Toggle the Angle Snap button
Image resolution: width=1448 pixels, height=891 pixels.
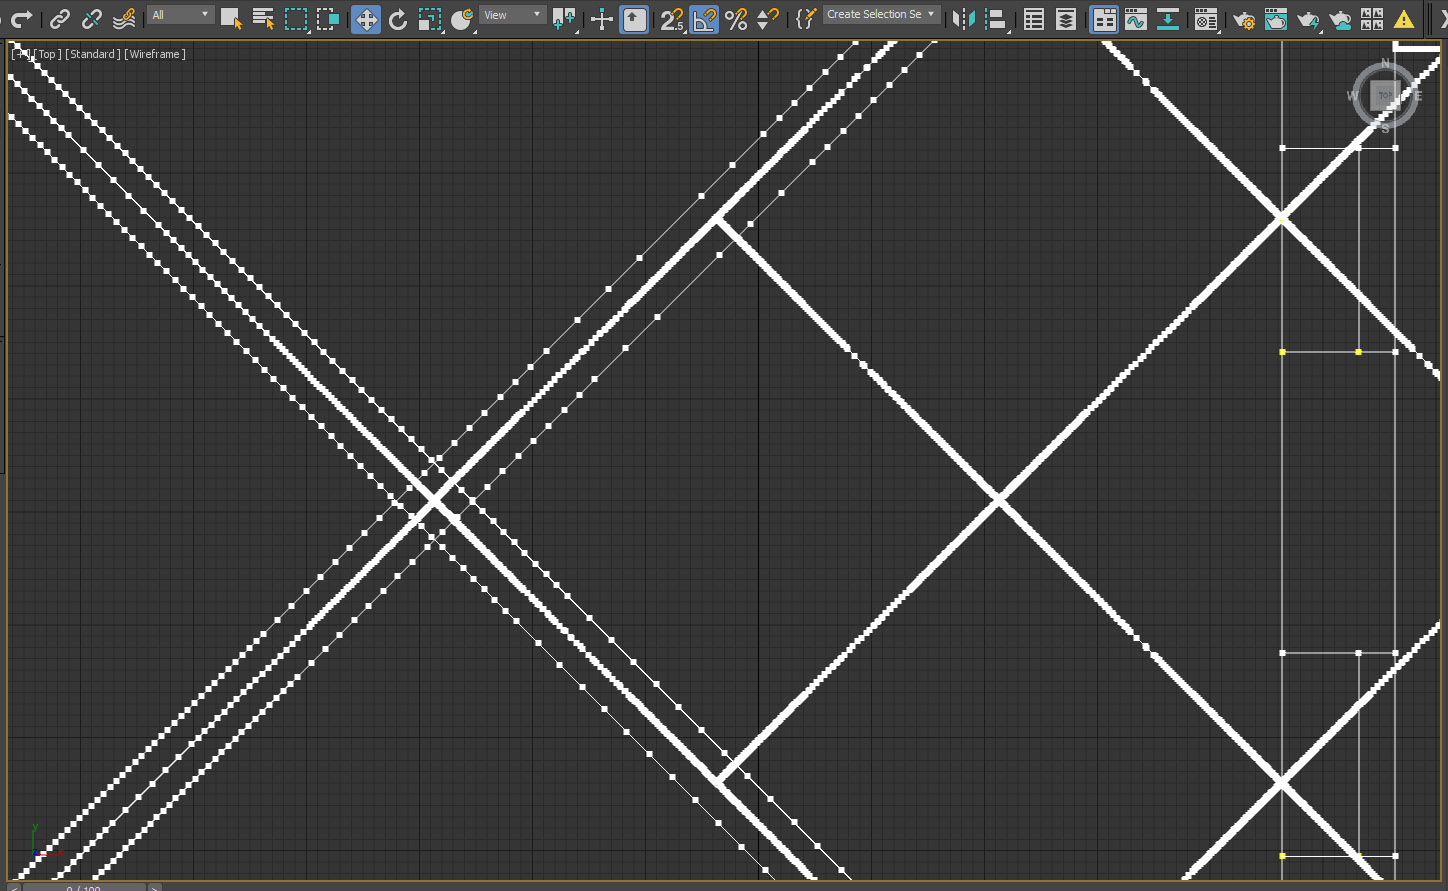(704, 18)
